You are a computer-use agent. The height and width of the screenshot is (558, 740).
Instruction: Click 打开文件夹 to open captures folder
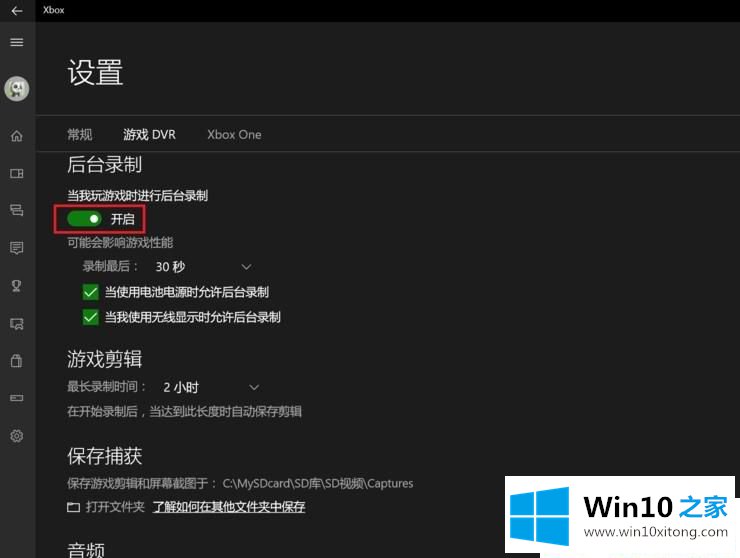pos(115,507)
